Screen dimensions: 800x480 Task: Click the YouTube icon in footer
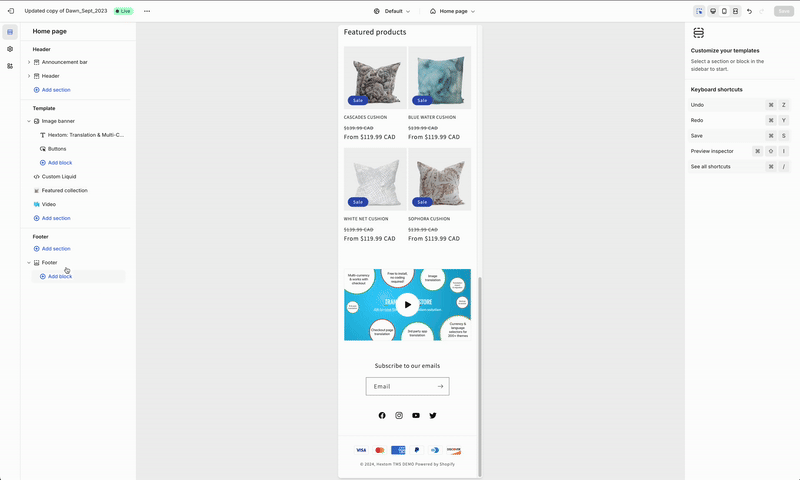point(416,416)
